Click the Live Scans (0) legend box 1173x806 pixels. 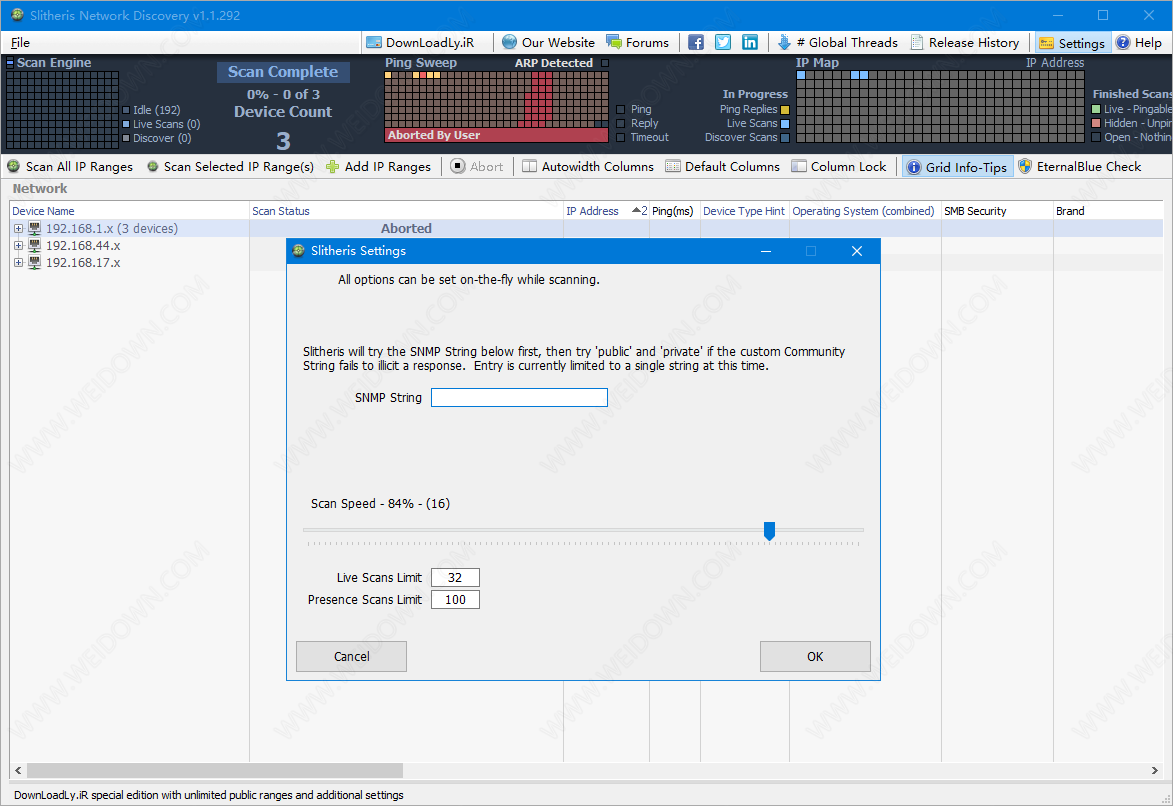[126, 124]
